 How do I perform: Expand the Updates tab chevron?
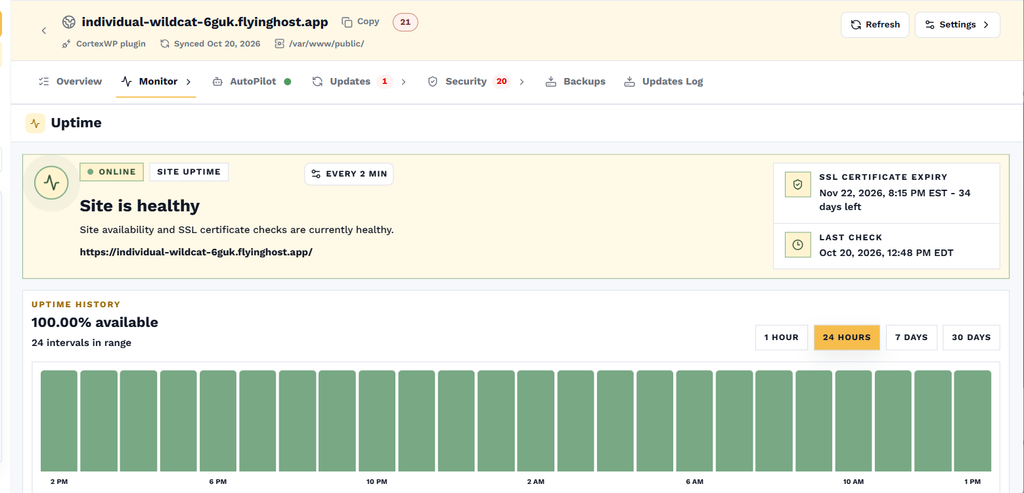(x=404, y=82)
